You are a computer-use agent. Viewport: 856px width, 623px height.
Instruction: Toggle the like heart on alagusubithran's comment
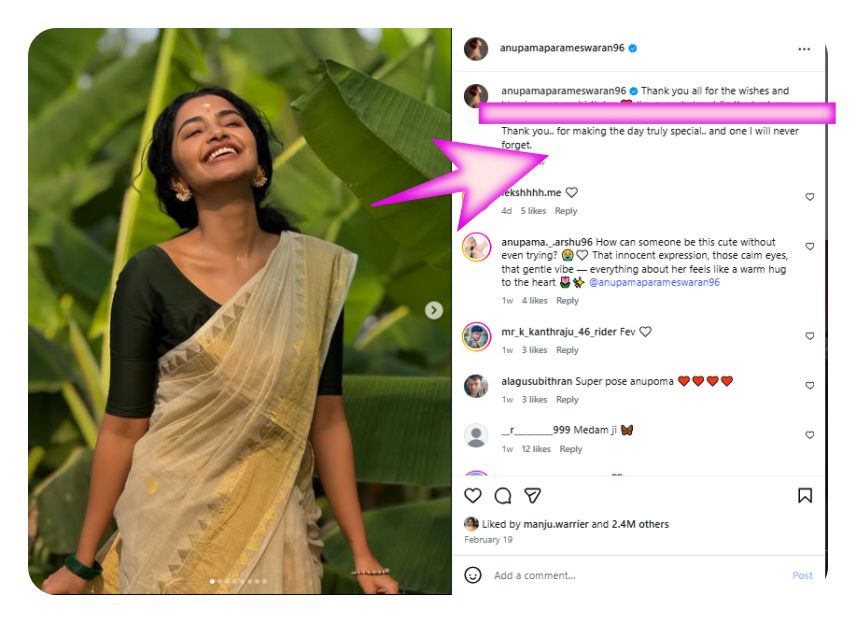810,384
